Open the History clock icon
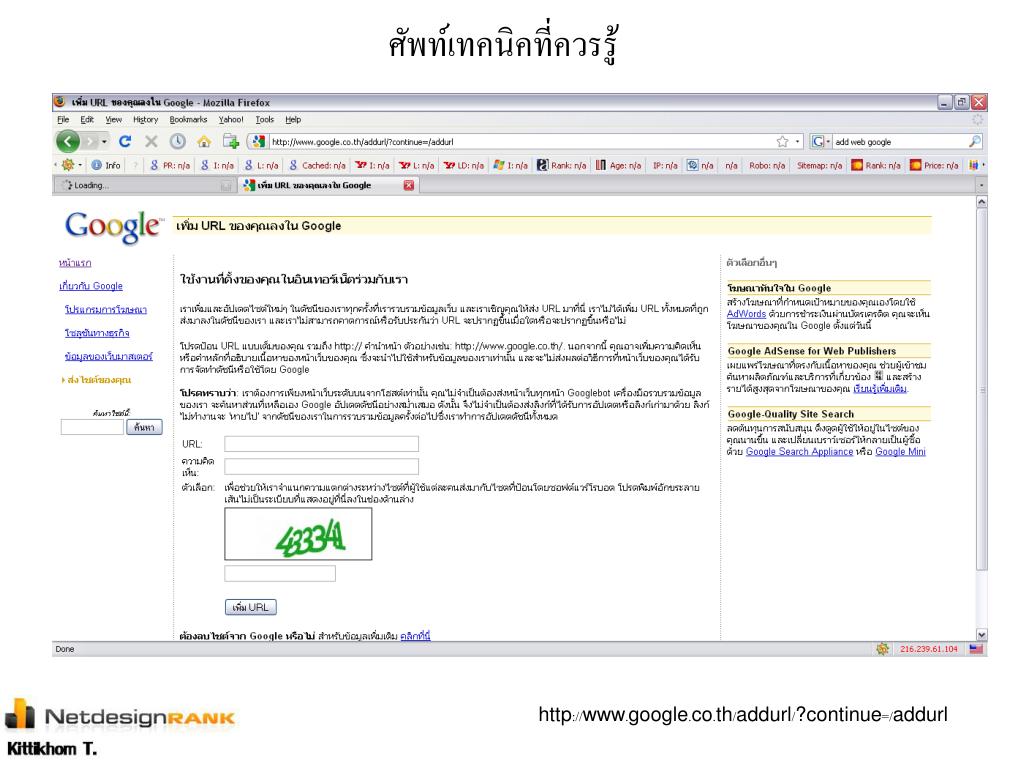 (x=178, y=141)
